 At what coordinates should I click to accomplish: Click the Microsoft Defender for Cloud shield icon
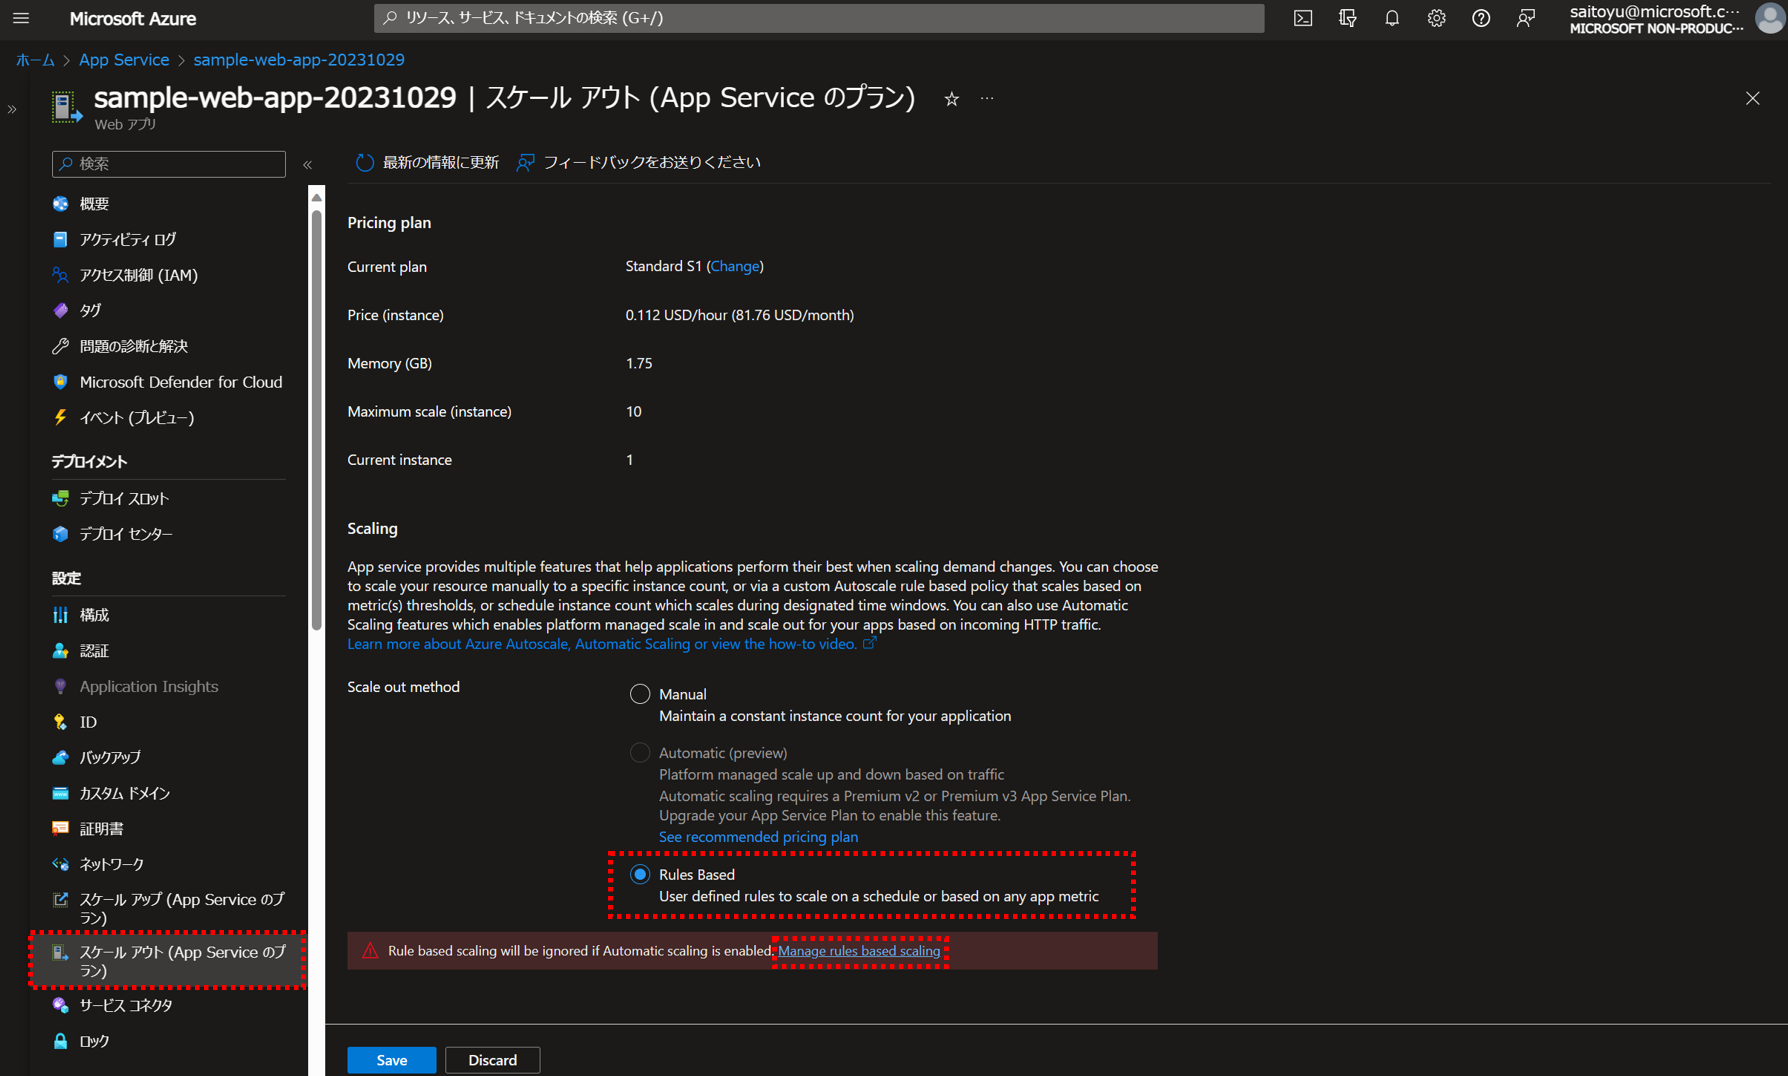click(61, 382)
